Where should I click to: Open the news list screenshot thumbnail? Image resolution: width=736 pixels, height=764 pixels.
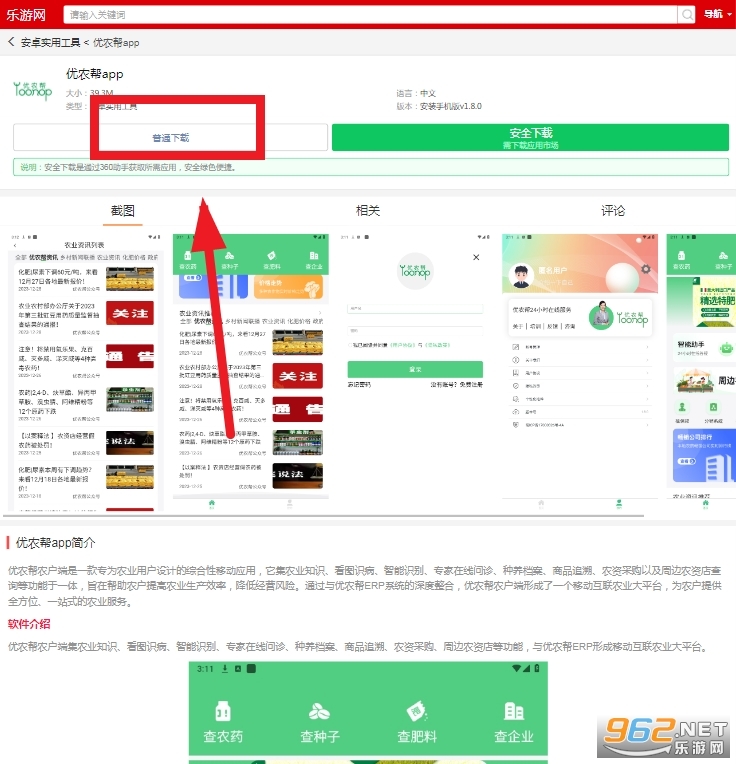click(84, 373)
